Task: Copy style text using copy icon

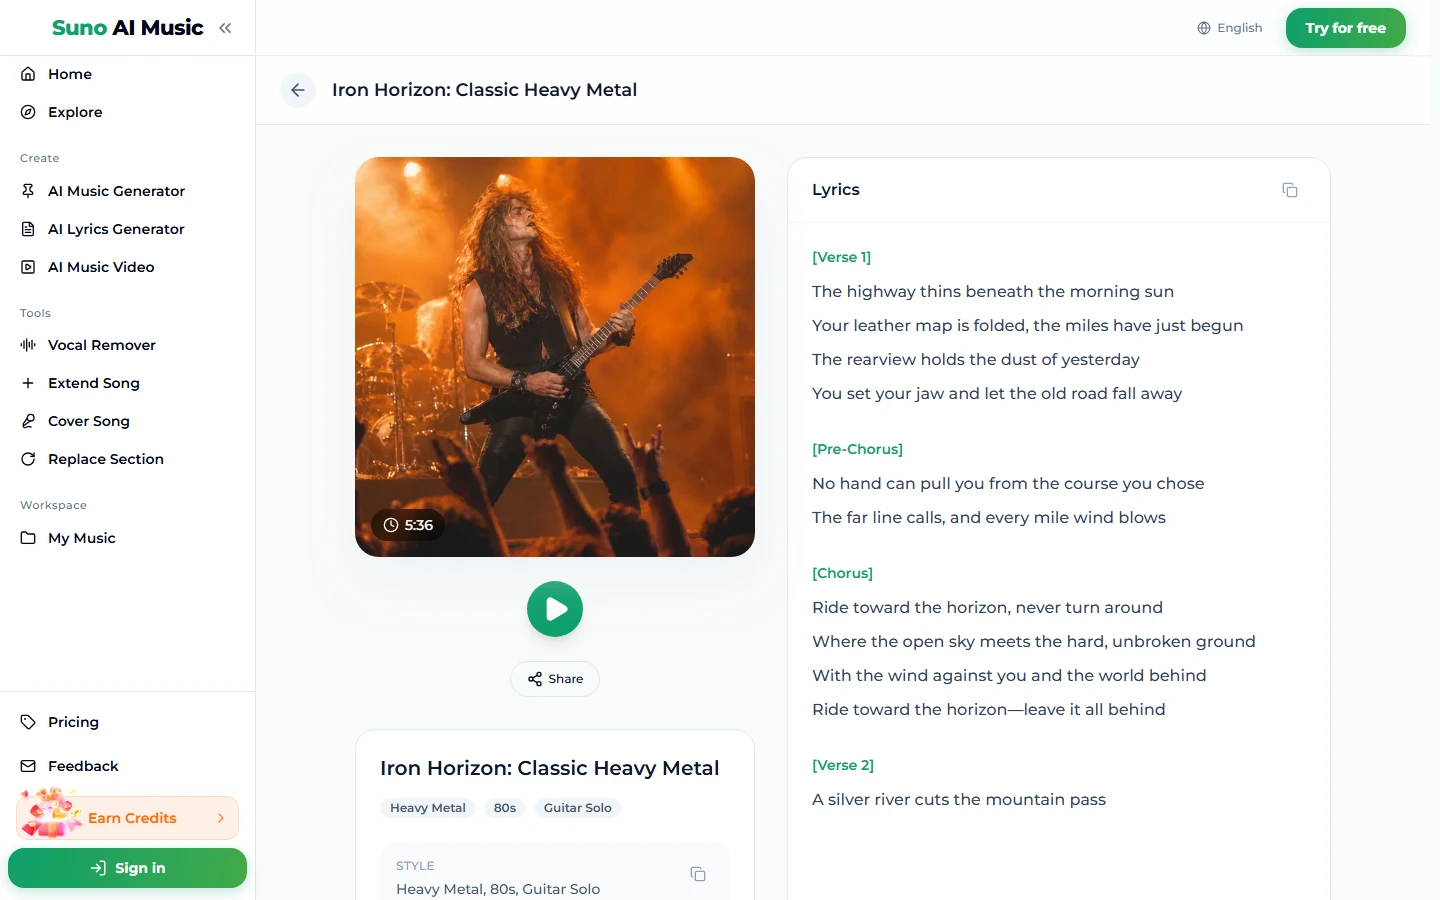Action: click(698, 874)
